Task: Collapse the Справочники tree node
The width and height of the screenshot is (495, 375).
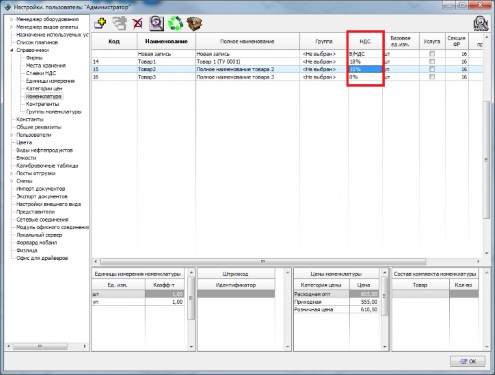Action: (x=11, y=50)
